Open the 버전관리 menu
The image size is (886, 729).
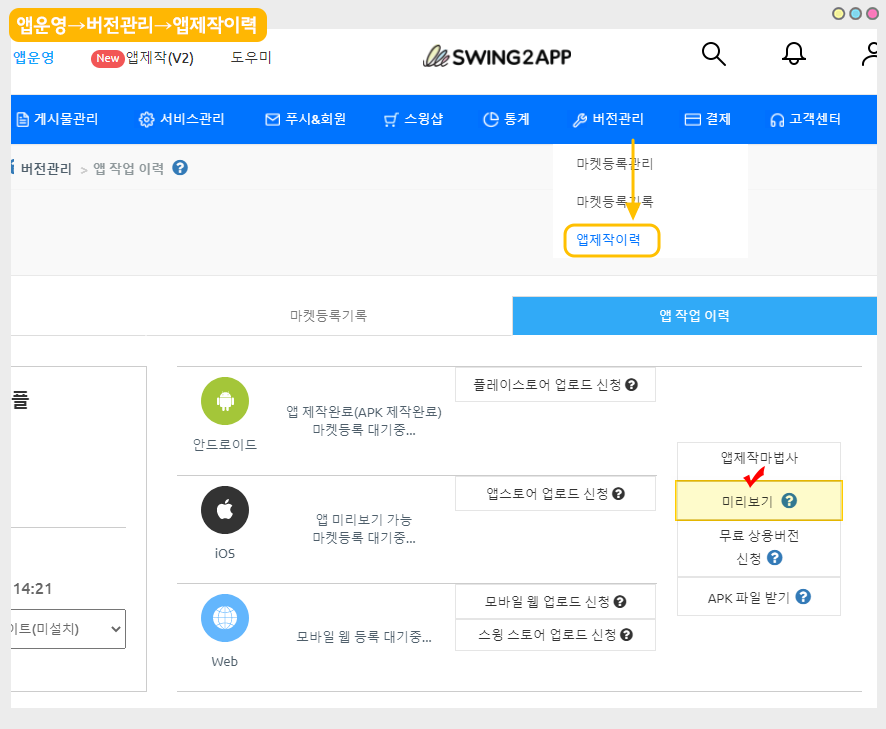pyautogui.click(x=608, y=119)
